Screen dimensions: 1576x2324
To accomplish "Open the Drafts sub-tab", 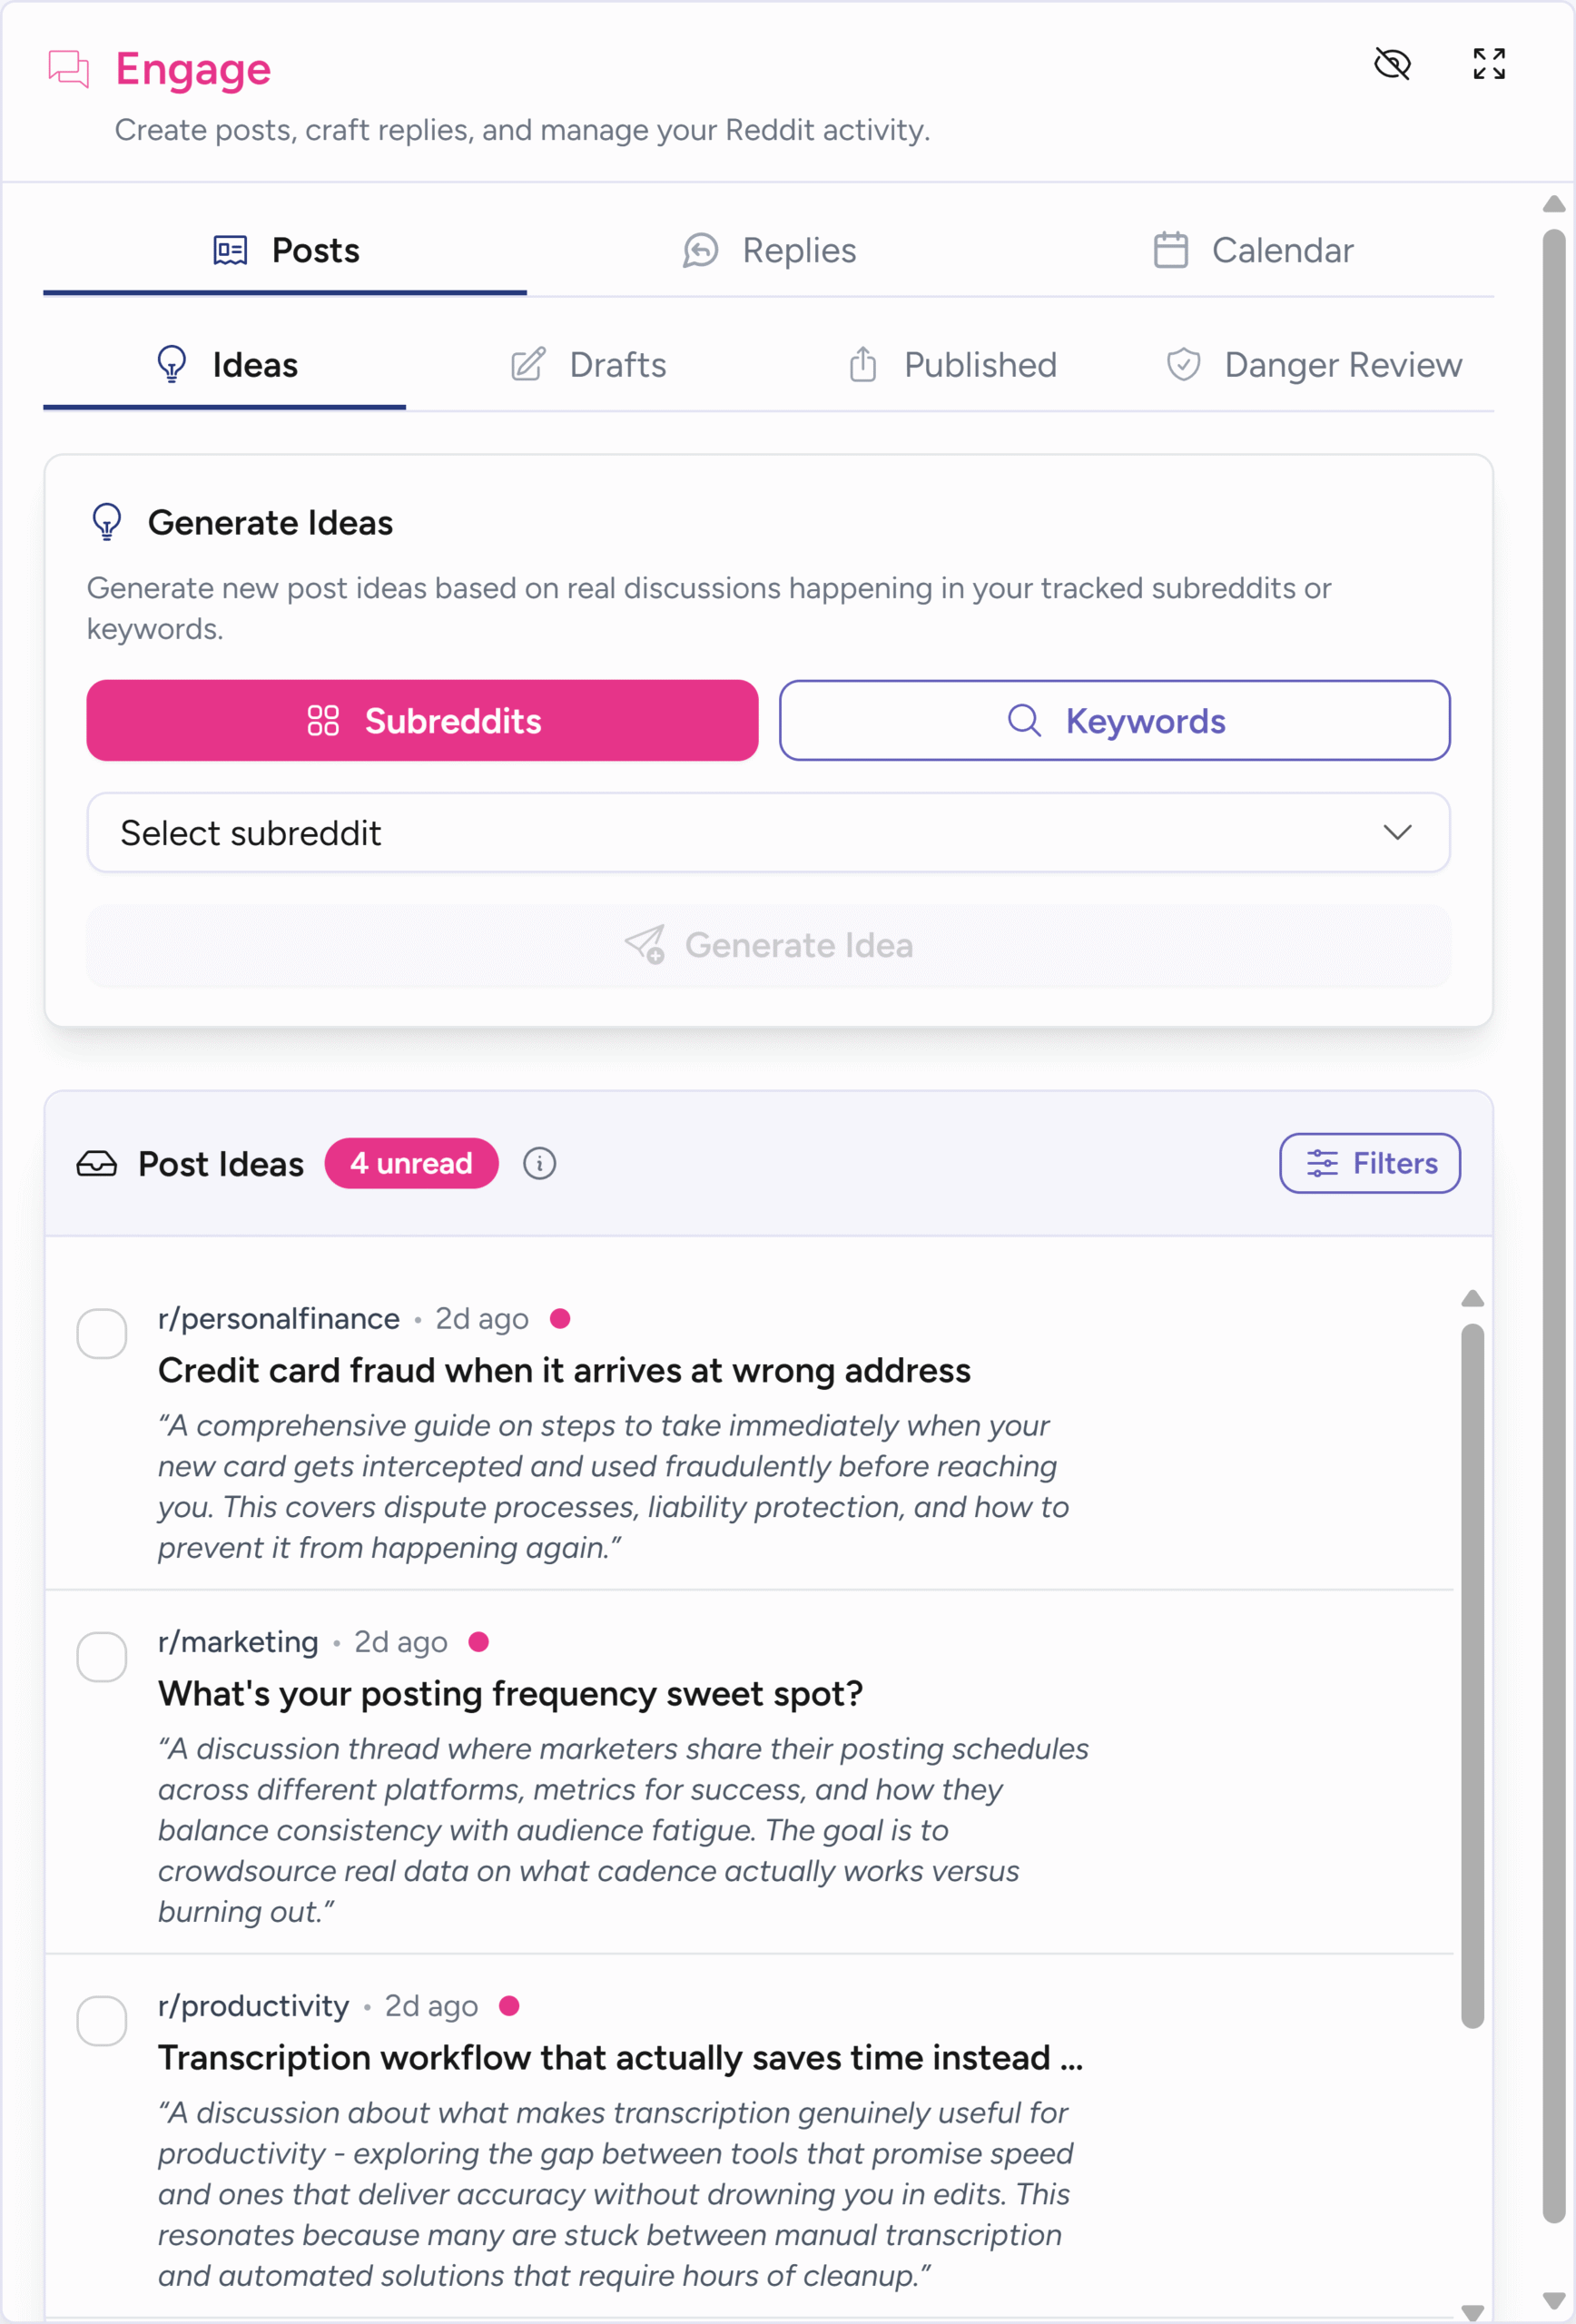I will coord(588,365).
